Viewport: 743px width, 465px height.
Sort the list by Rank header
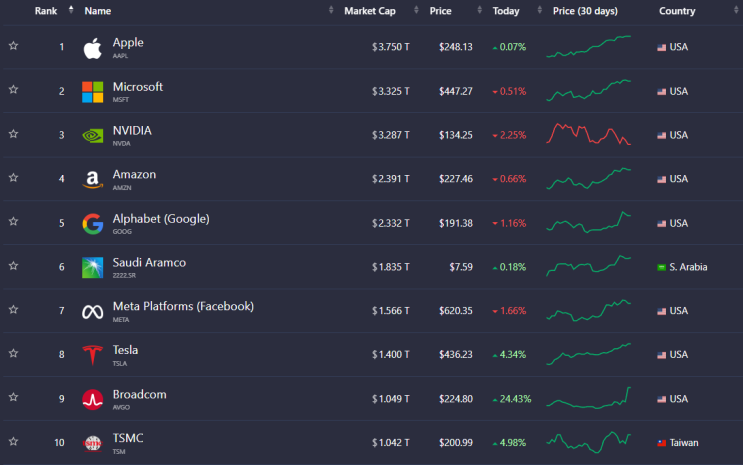coord(46,11)
